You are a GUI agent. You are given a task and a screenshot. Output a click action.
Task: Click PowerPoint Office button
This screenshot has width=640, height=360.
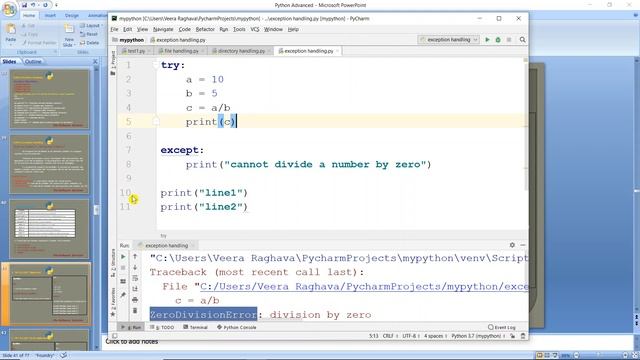(x=9, y=9)
